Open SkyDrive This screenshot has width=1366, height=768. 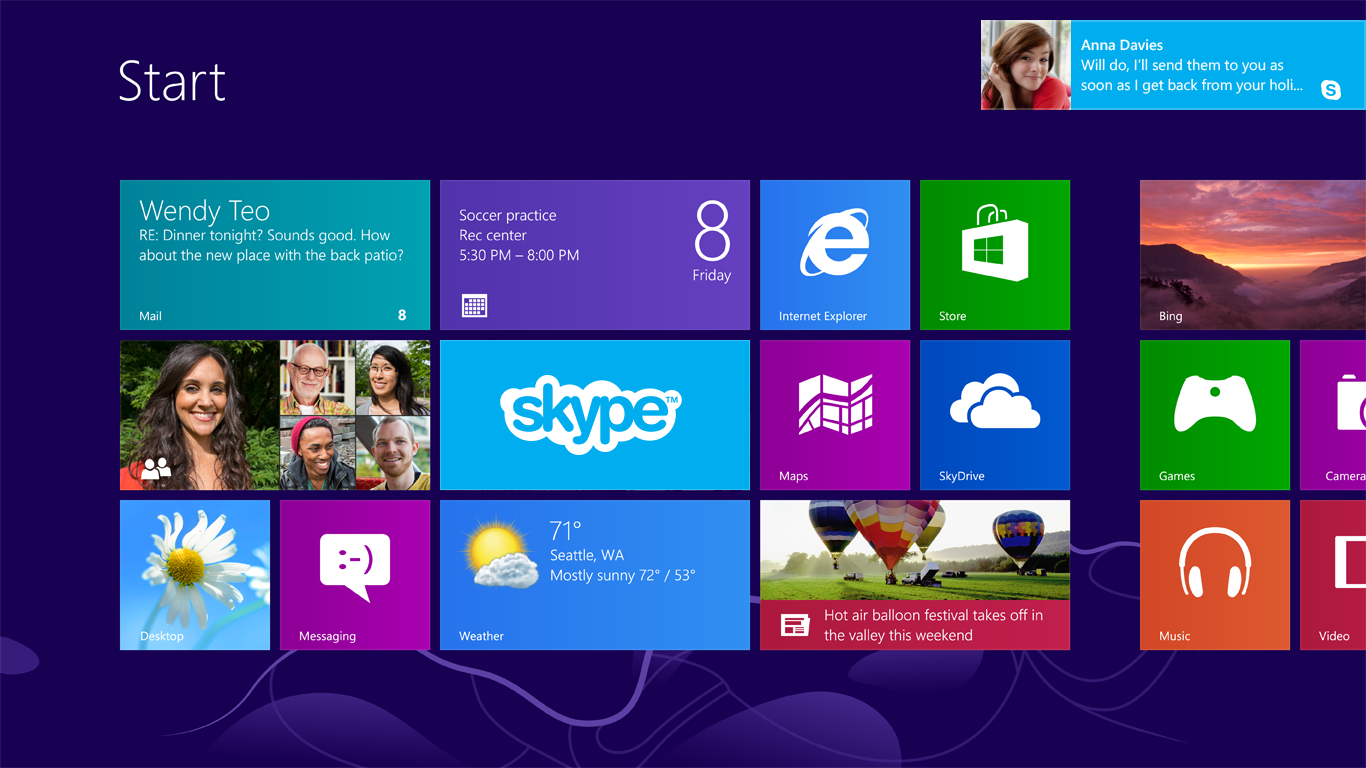[994, 414]
